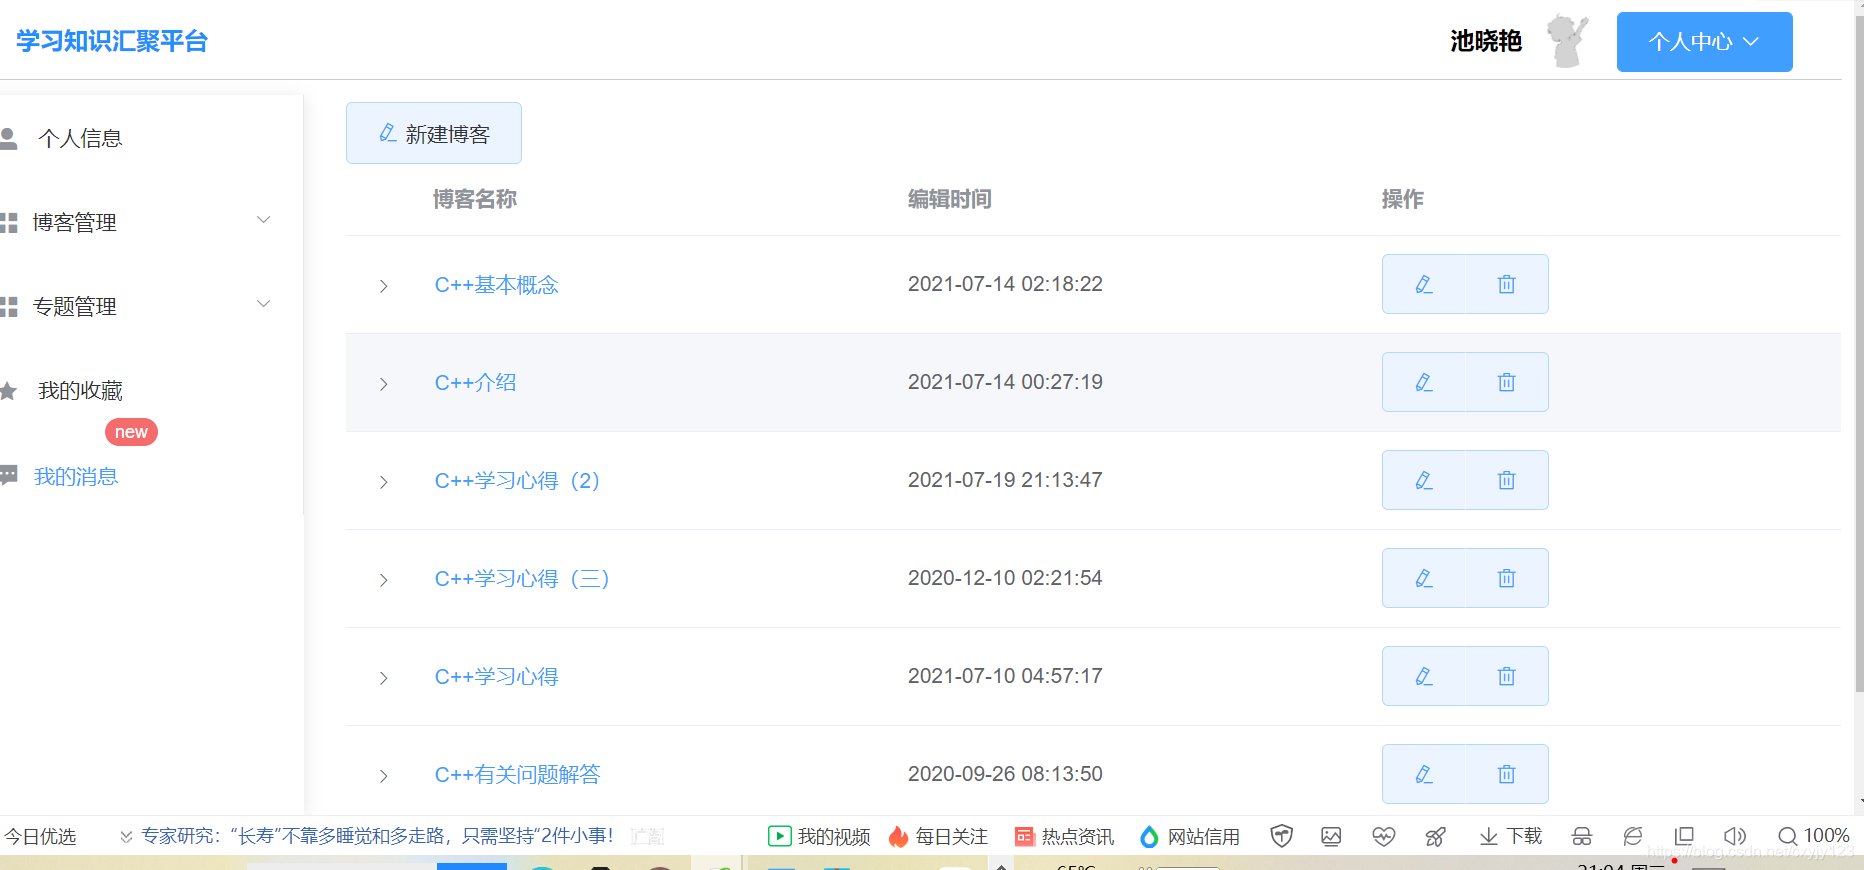Open the C++有关问题解答 blog link
The width and height of the screenshot is (1864, 870).
[517, 775]
